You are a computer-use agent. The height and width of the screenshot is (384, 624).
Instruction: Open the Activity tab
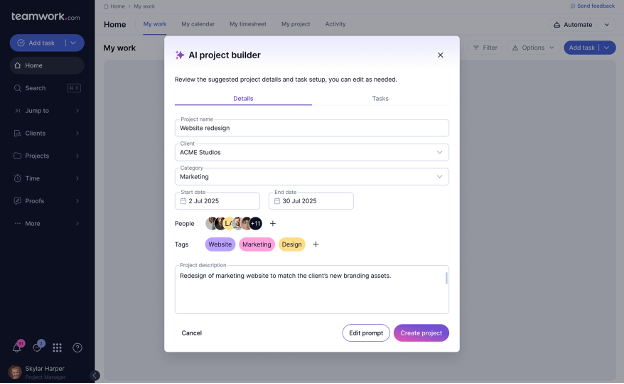[x=335, y=24]
